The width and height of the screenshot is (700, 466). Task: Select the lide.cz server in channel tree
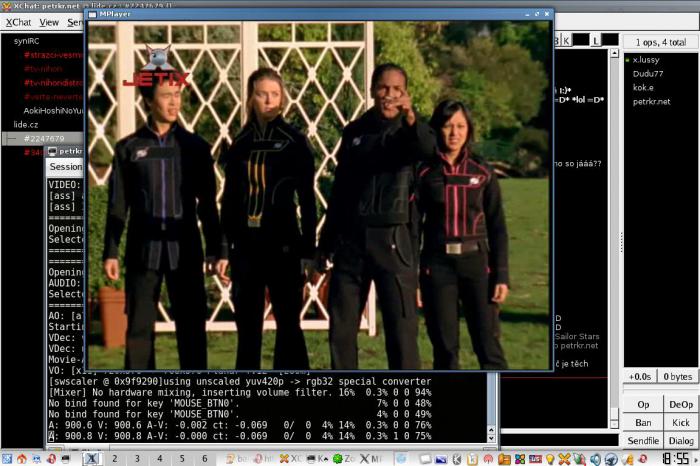(26, 125)
